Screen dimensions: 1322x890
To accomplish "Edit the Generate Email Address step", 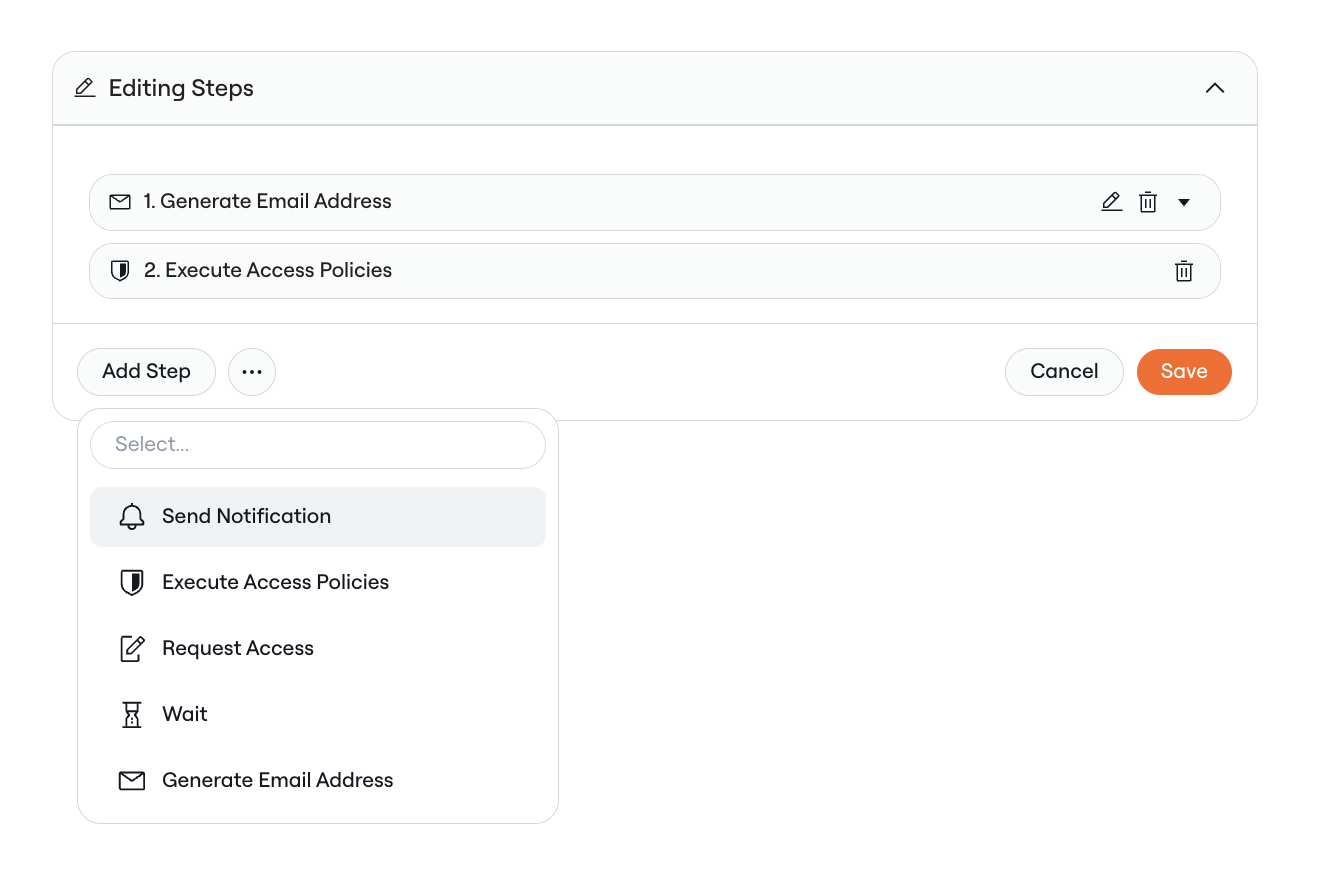I will 1111,202.
